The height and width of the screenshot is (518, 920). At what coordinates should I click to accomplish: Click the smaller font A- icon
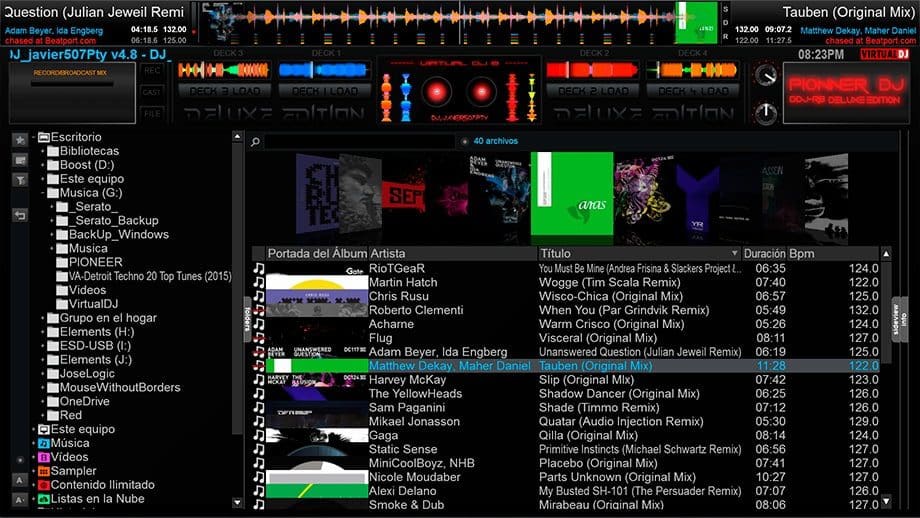click(x=19, y=500)
